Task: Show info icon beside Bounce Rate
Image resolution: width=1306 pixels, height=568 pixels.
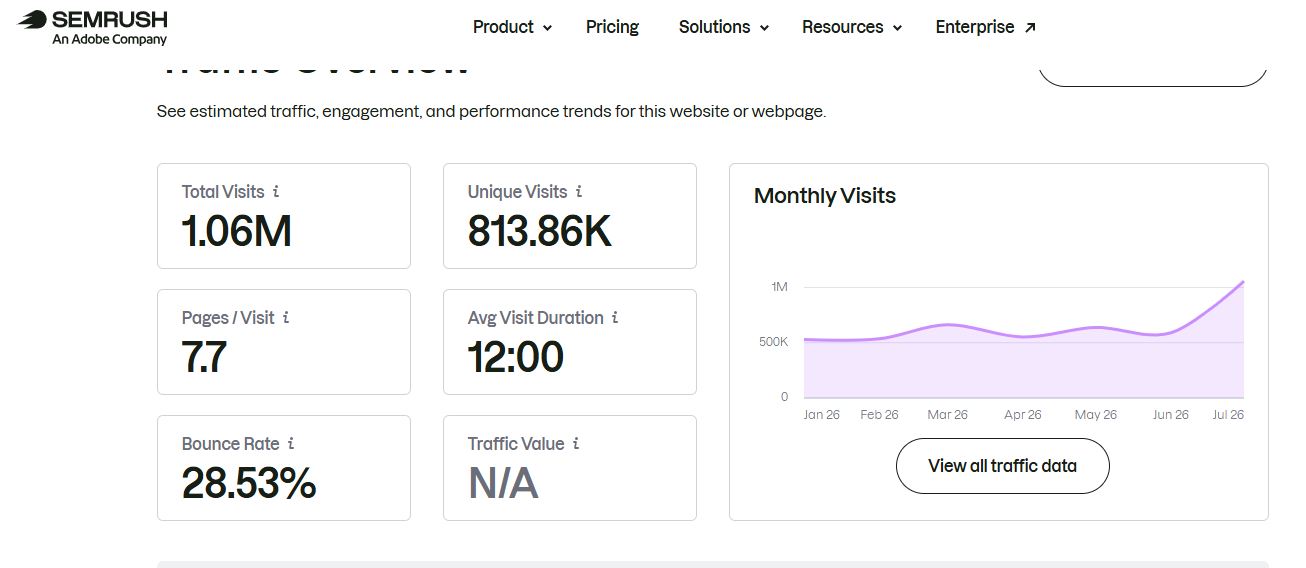Action: (291, 443)
